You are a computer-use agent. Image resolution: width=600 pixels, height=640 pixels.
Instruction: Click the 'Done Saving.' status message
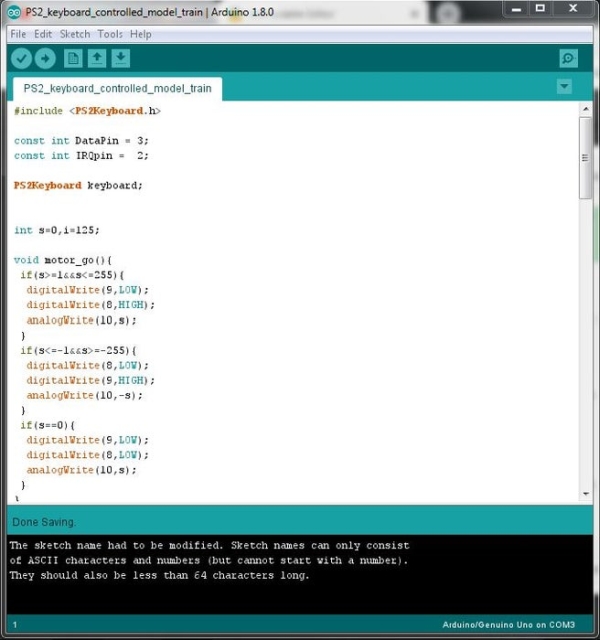44,522
